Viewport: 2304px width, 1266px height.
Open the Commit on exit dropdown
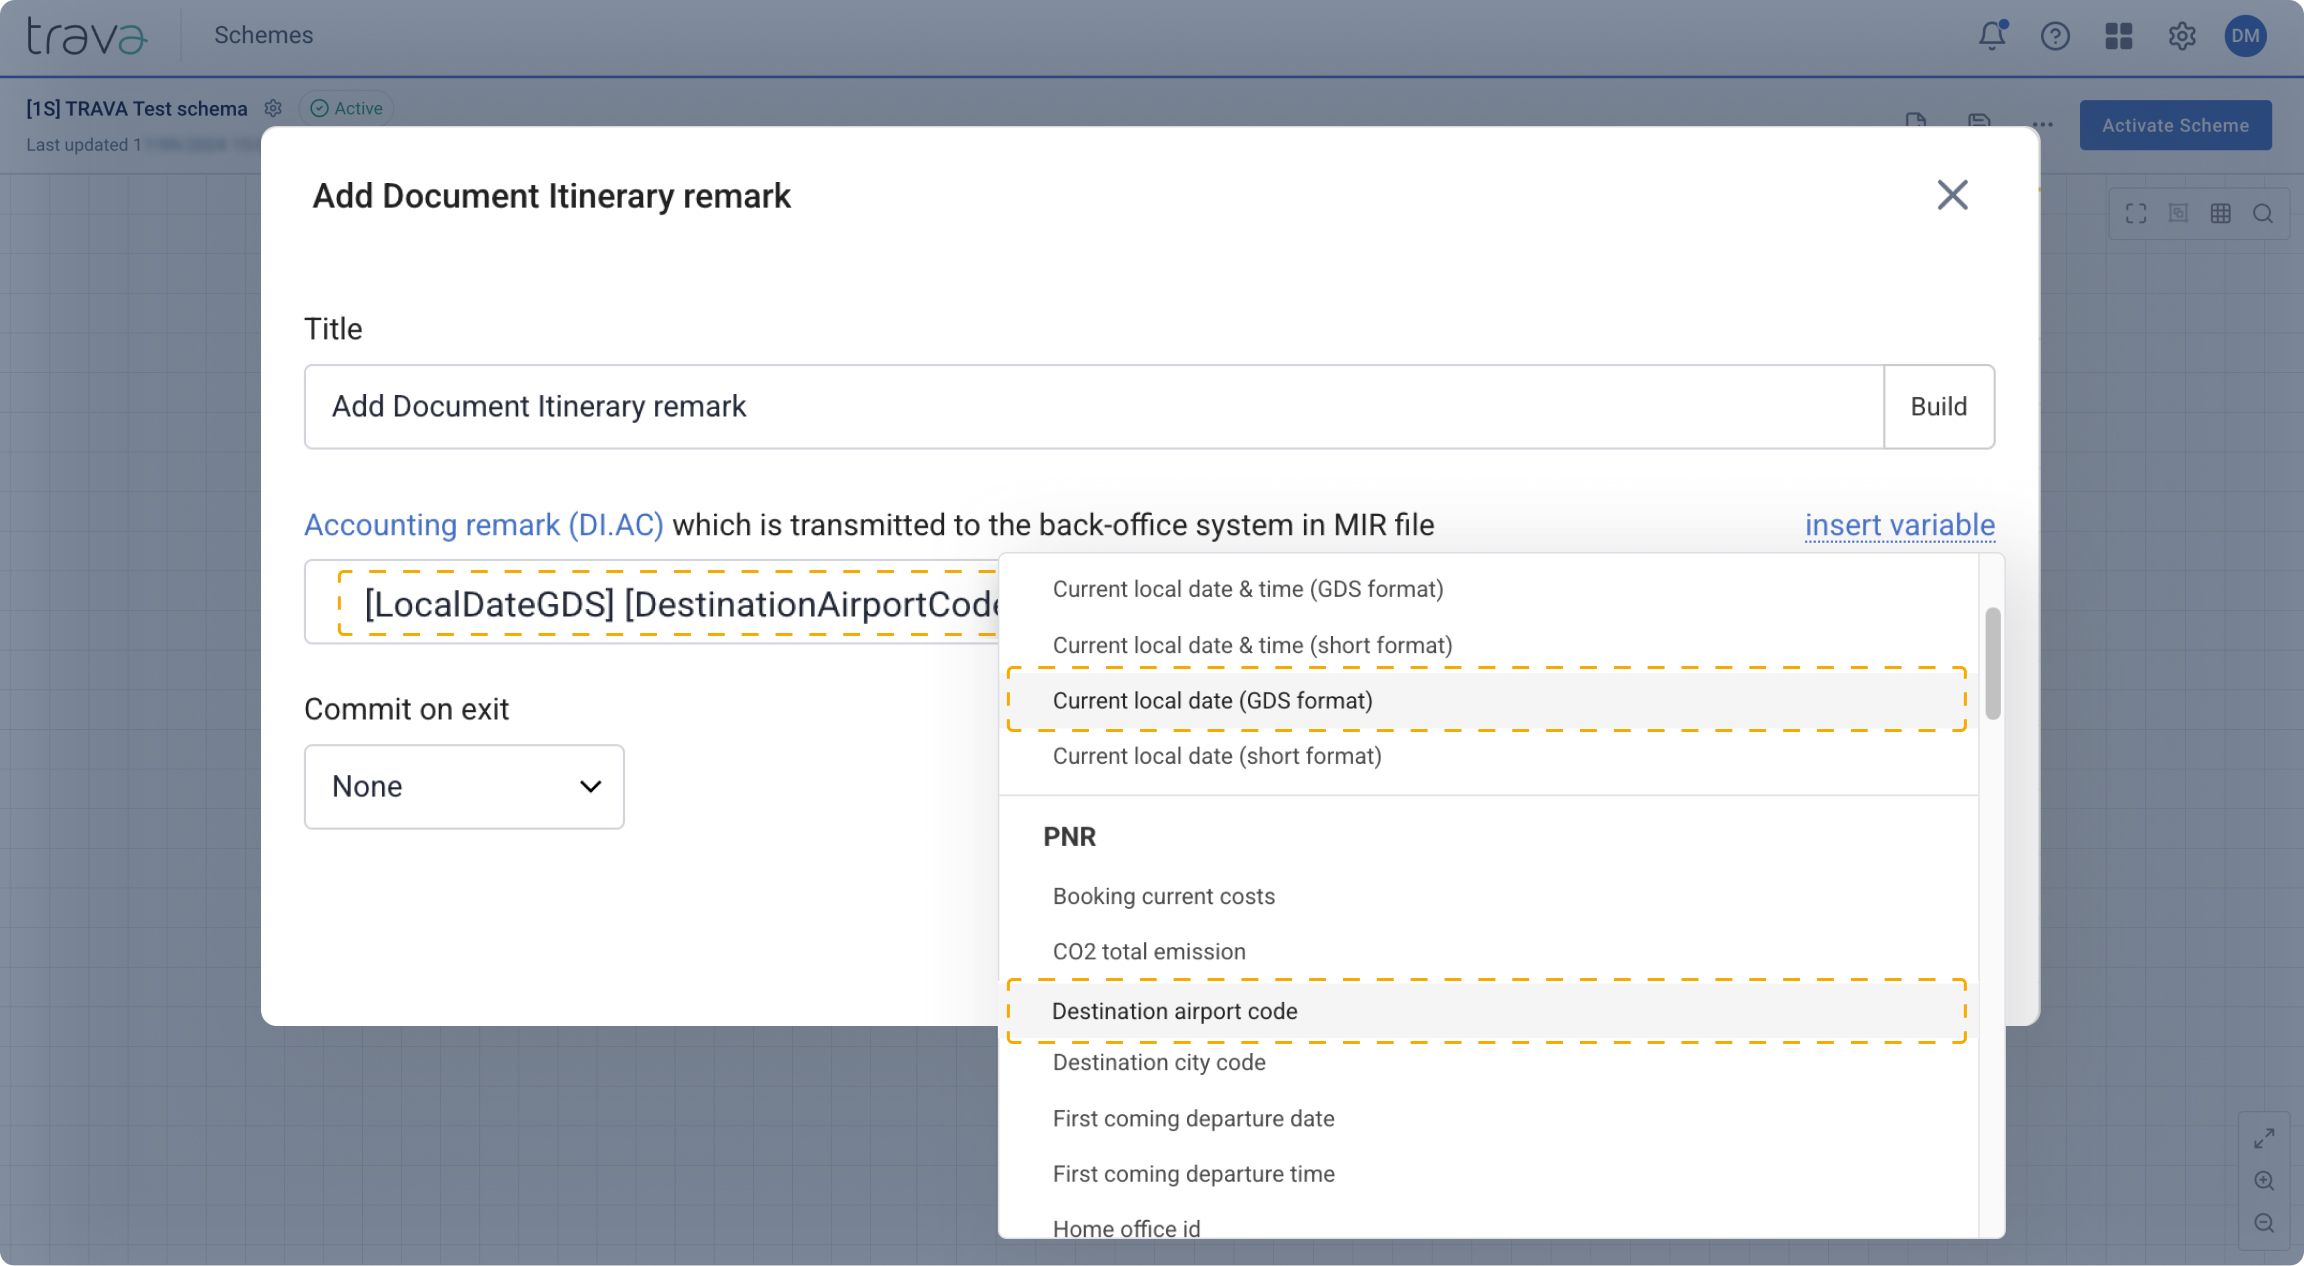pos(463,787)
